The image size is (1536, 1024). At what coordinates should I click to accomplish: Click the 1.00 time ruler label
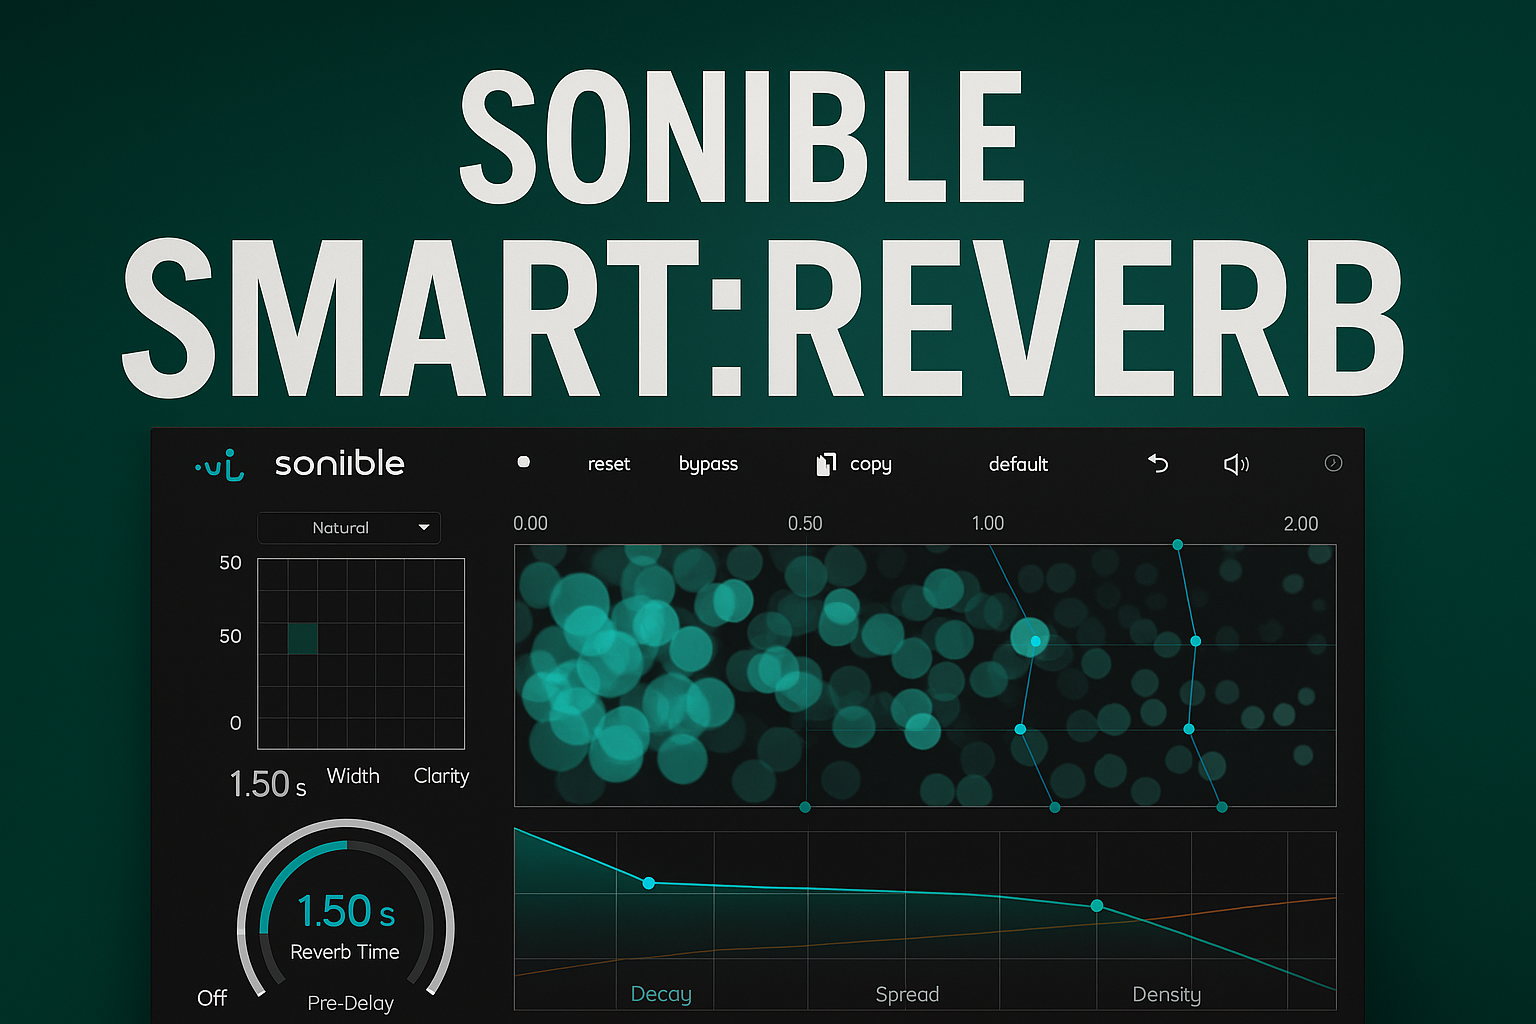988,523
